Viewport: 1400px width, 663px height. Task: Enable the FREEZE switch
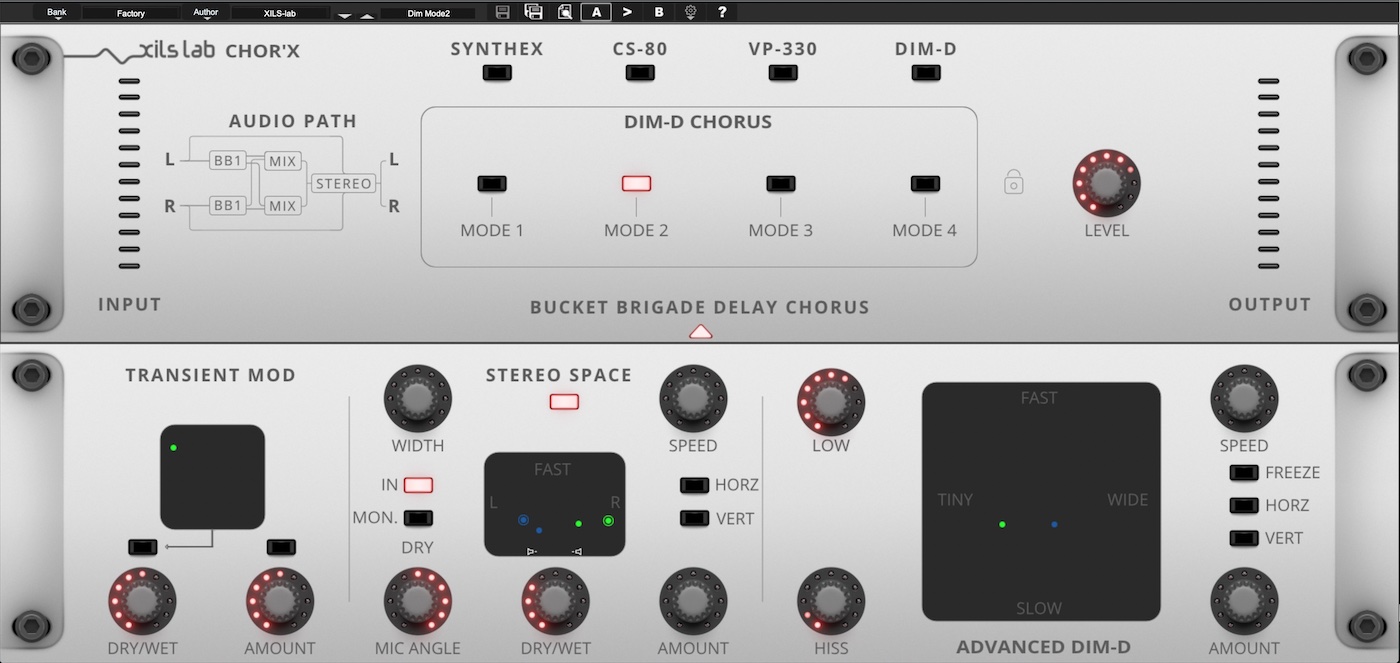(1244, 472)
